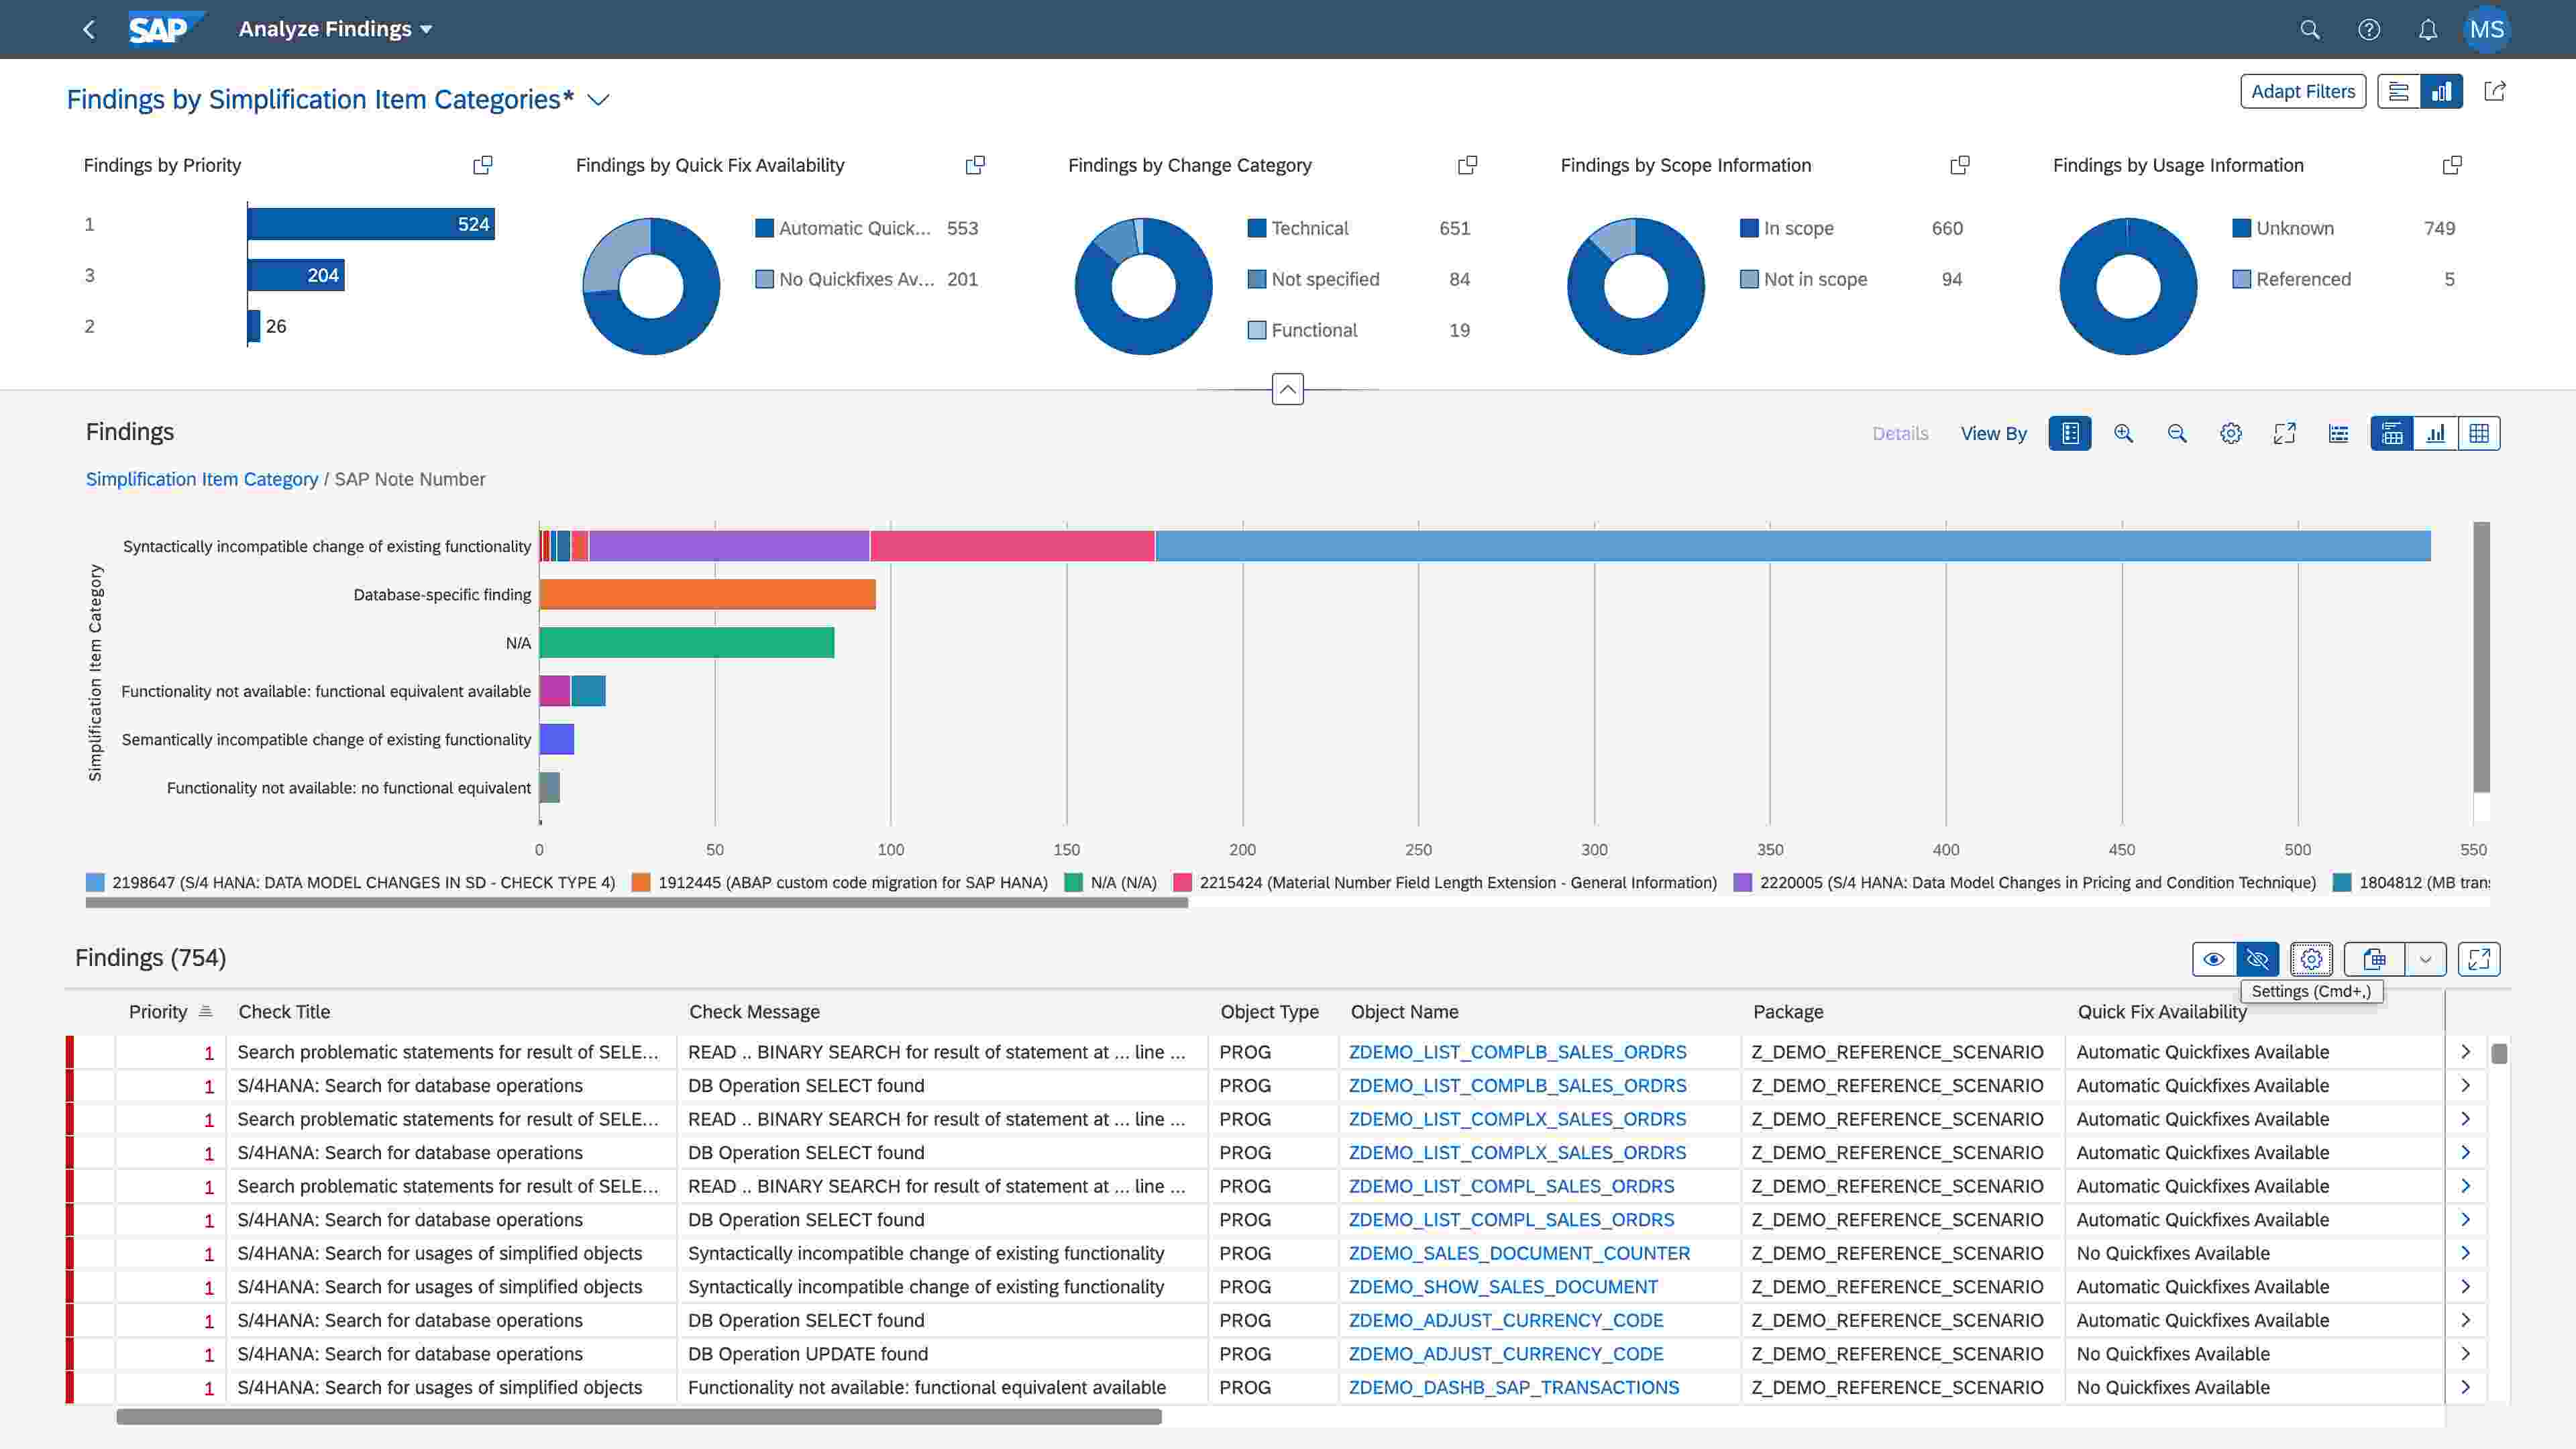Collapse the header filter area
The image size is (2576, 1449).
pyautogui.click(x=1287, y=389)
